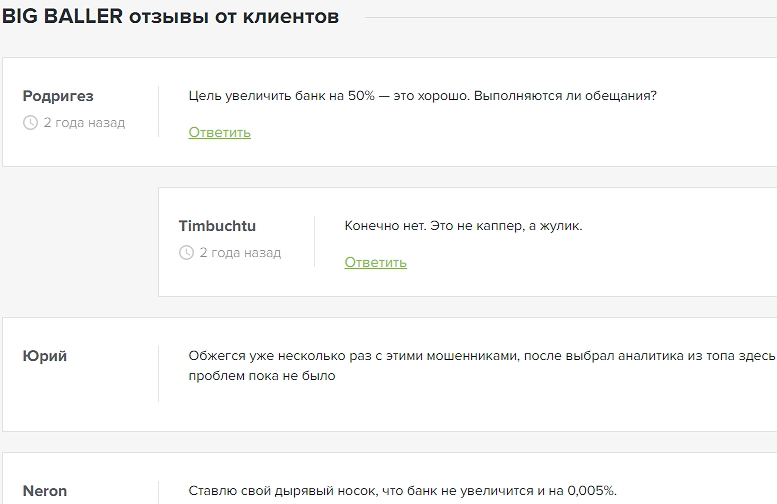Click the 'BIG BALLER отзывы от клиентов' heading
The height and width of the screenshot is (504, 777).
[x=170, y=17]
